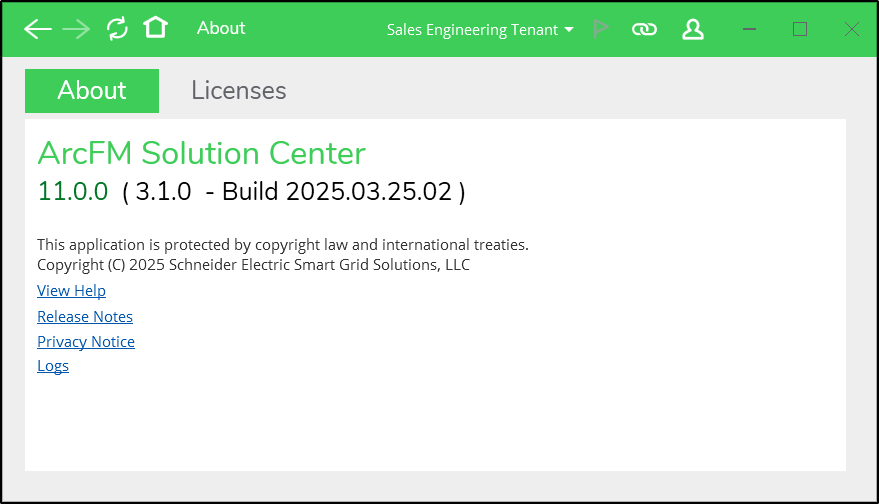Open the View Help link
Screen dimensions: 879x504
point(71,291)
